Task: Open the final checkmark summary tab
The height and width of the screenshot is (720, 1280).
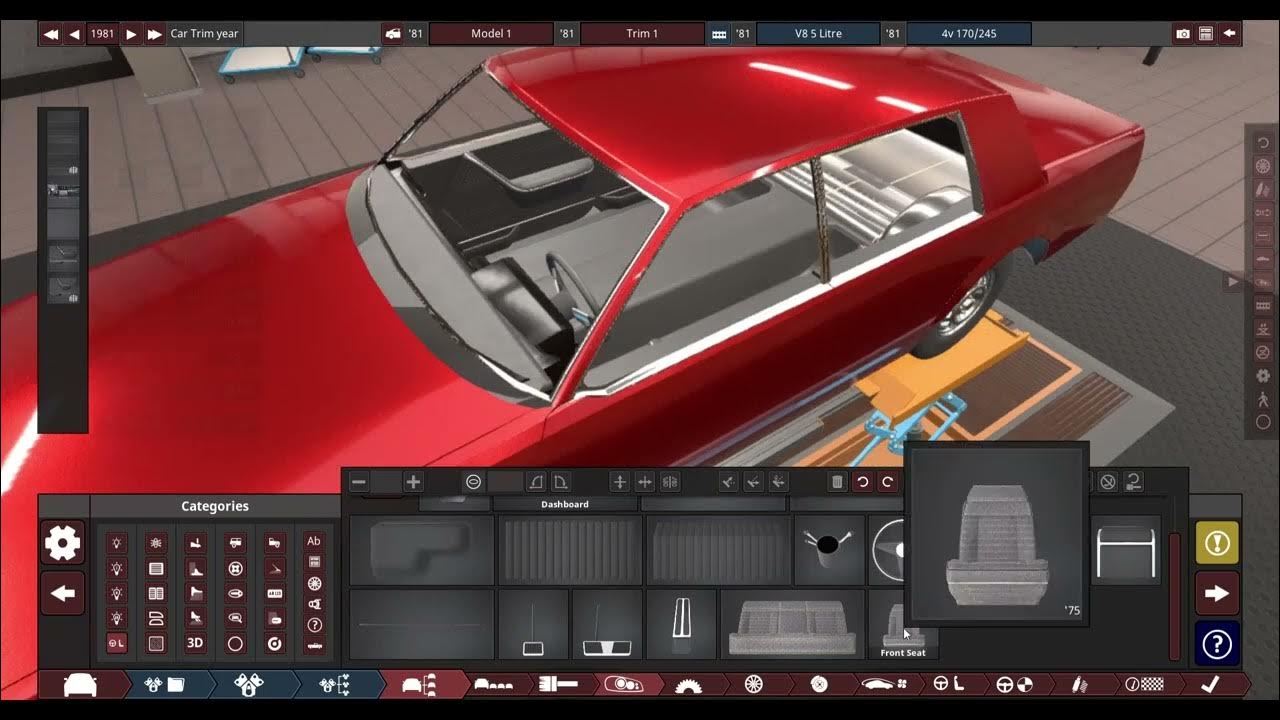Action: pos(1210,684)
